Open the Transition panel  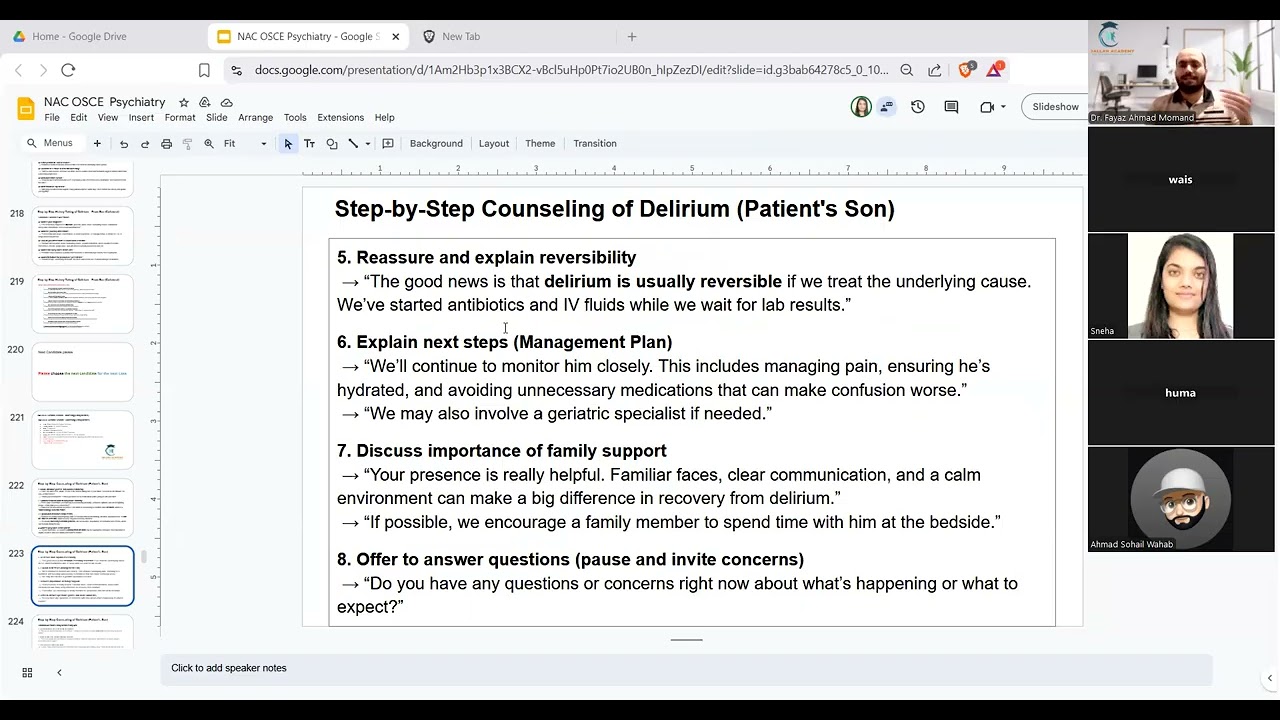pos(595,144)
